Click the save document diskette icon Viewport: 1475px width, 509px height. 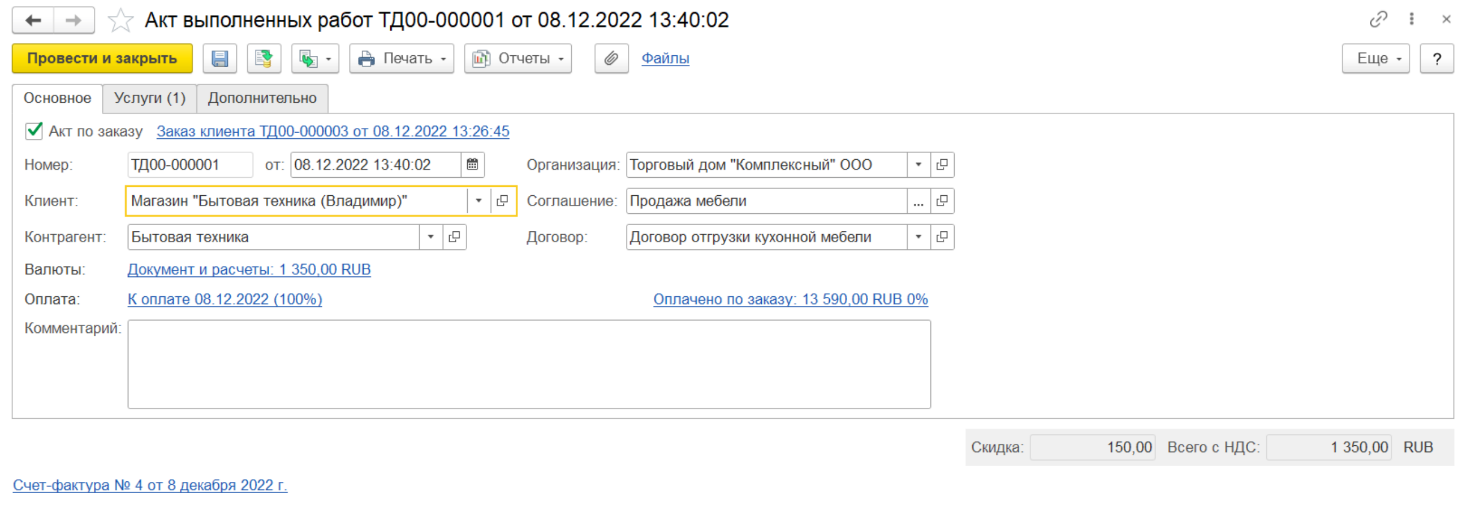(220, 59)
